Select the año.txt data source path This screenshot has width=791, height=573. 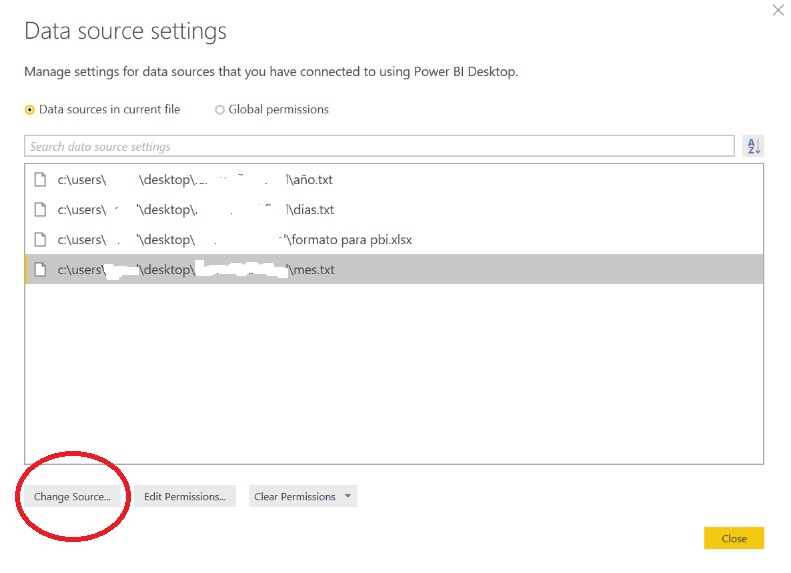click(x=394, y=180)
